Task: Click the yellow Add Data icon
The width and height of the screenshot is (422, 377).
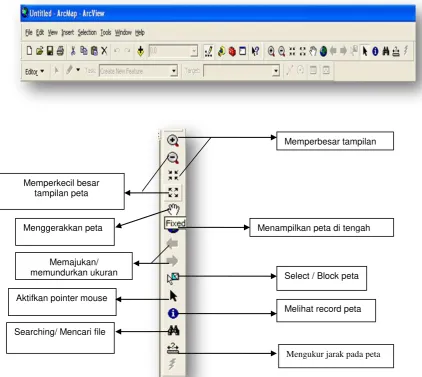Action: pyautogui.click(x=140, y=51)
